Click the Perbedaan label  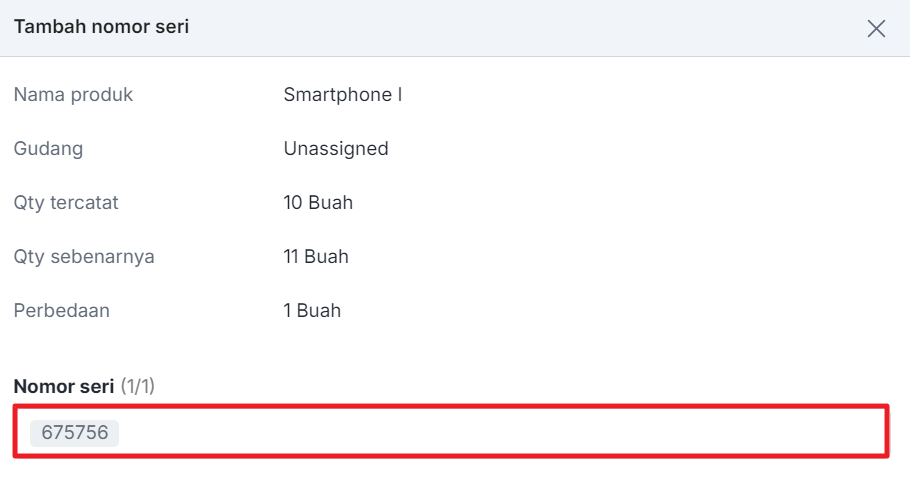[62, 311]
